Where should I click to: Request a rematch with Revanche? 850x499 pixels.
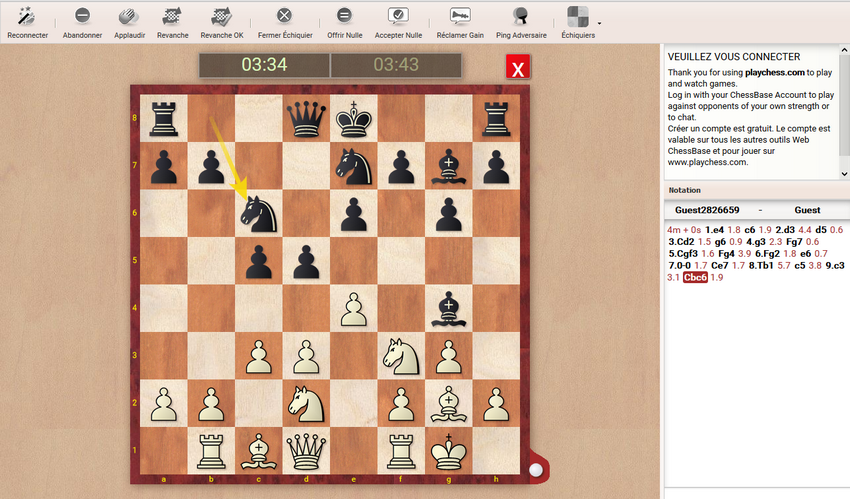(172, 16)
